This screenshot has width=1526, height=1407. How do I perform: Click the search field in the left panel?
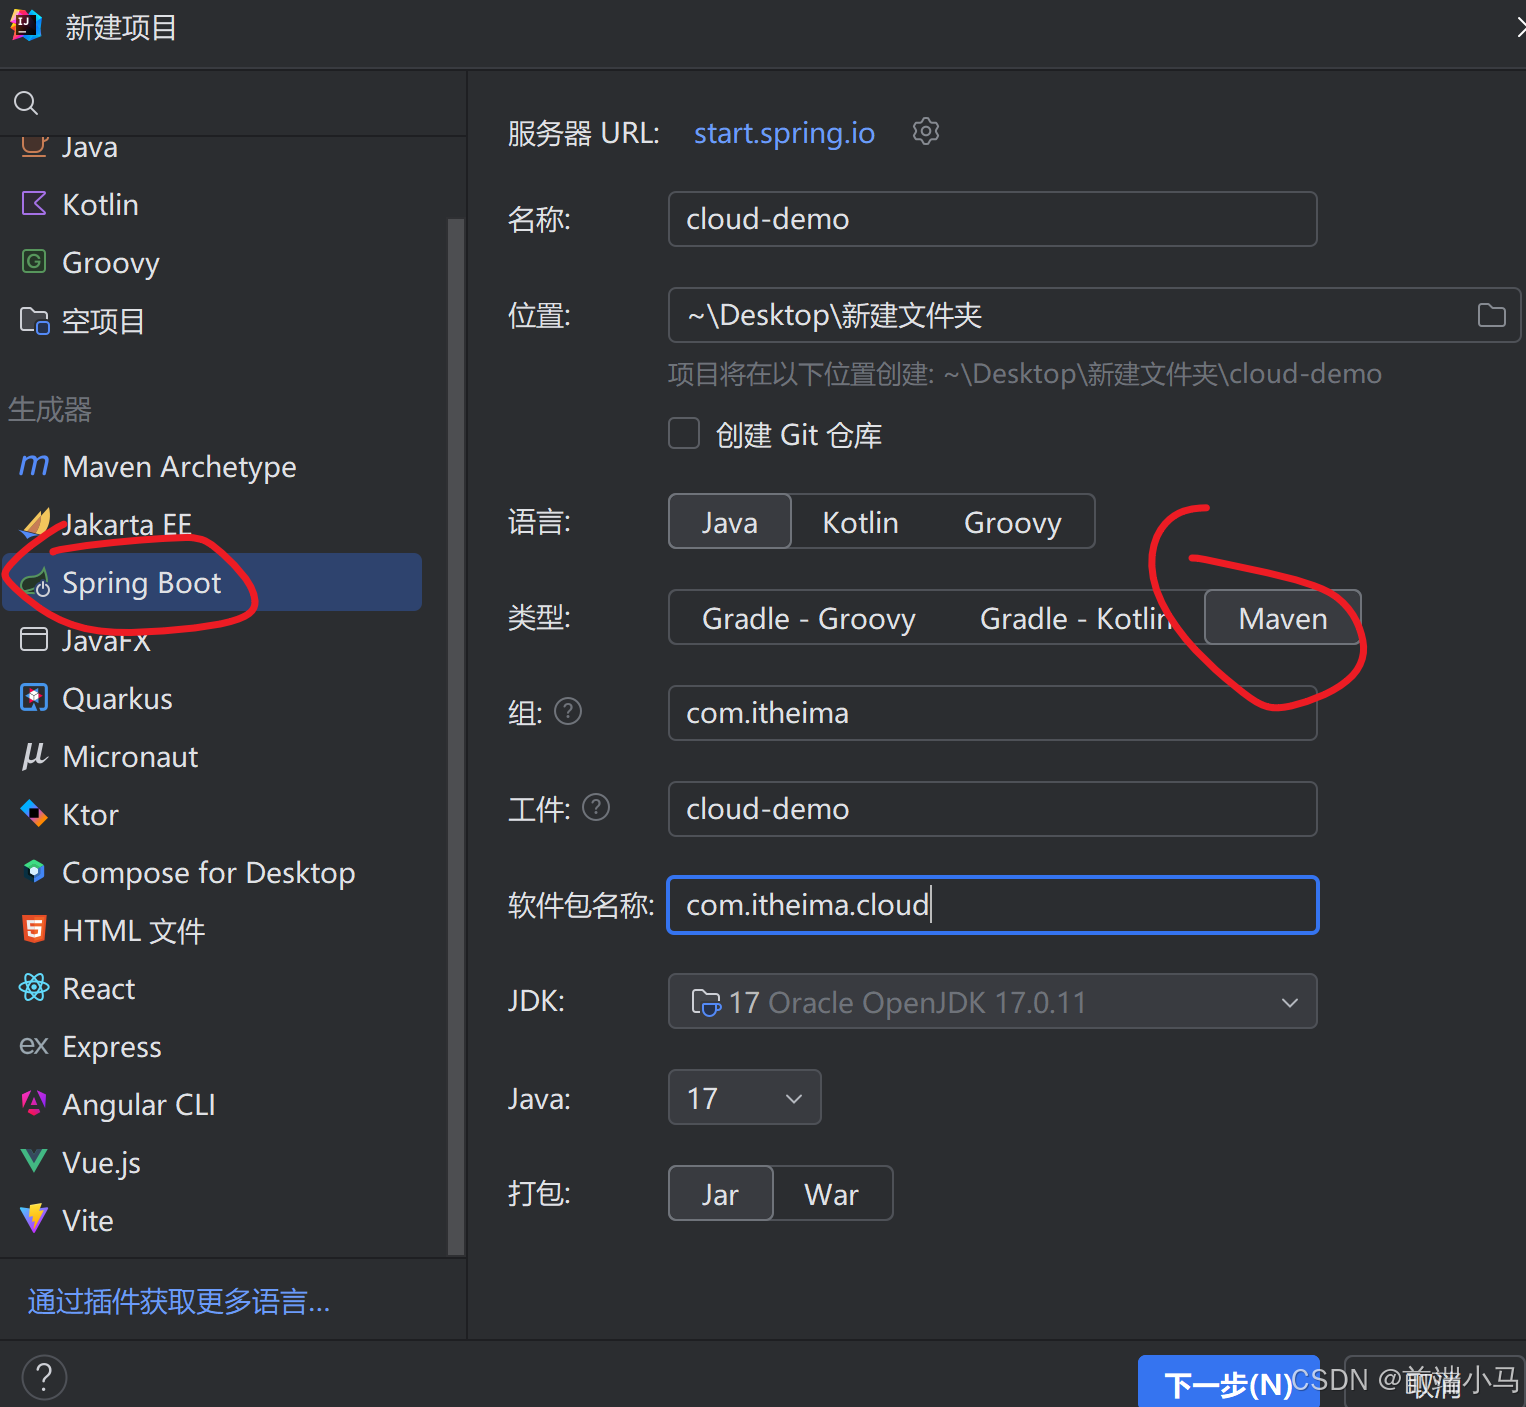tap(233, 103)
